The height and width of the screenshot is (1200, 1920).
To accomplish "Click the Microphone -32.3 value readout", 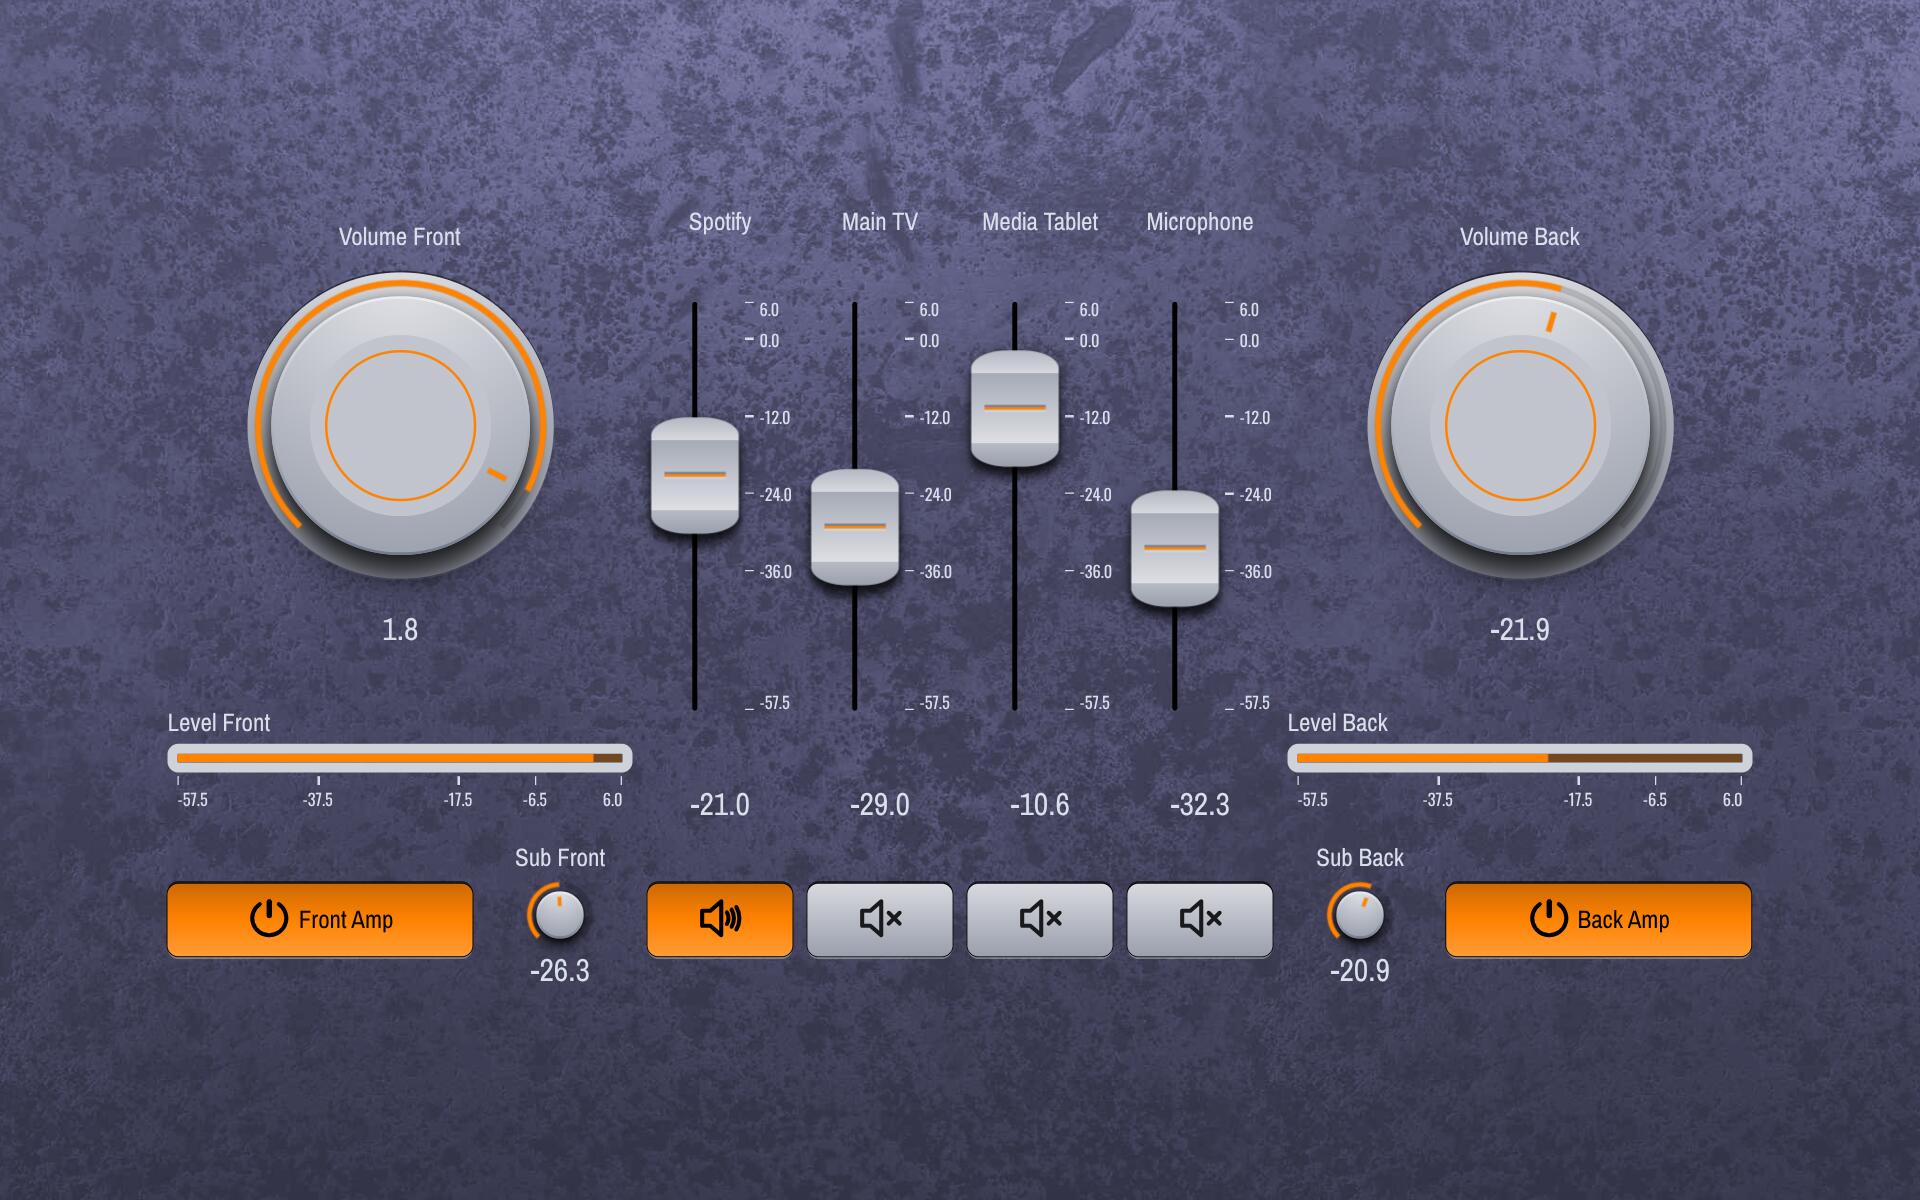I will [1199, 805].
